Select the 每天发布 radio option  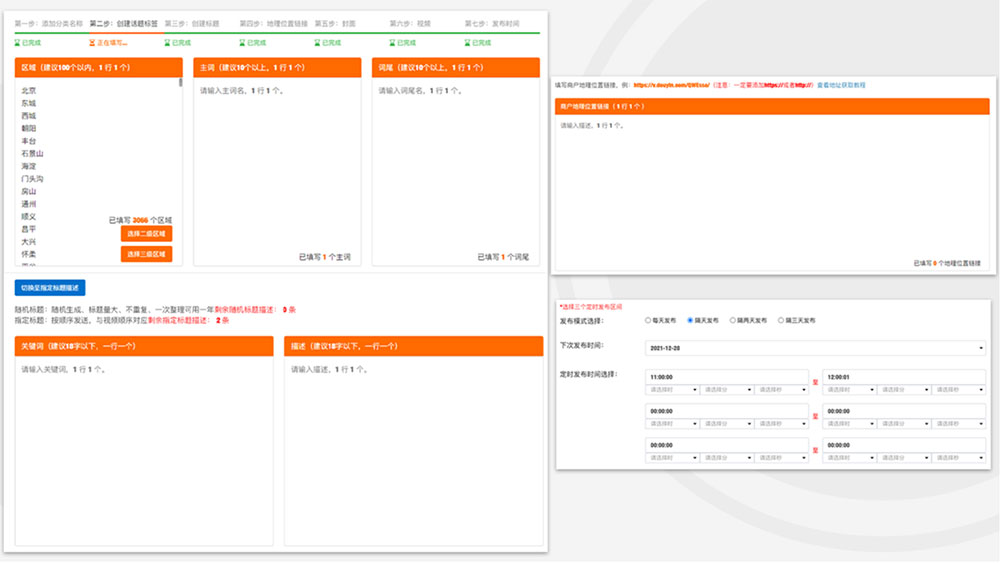648,321
